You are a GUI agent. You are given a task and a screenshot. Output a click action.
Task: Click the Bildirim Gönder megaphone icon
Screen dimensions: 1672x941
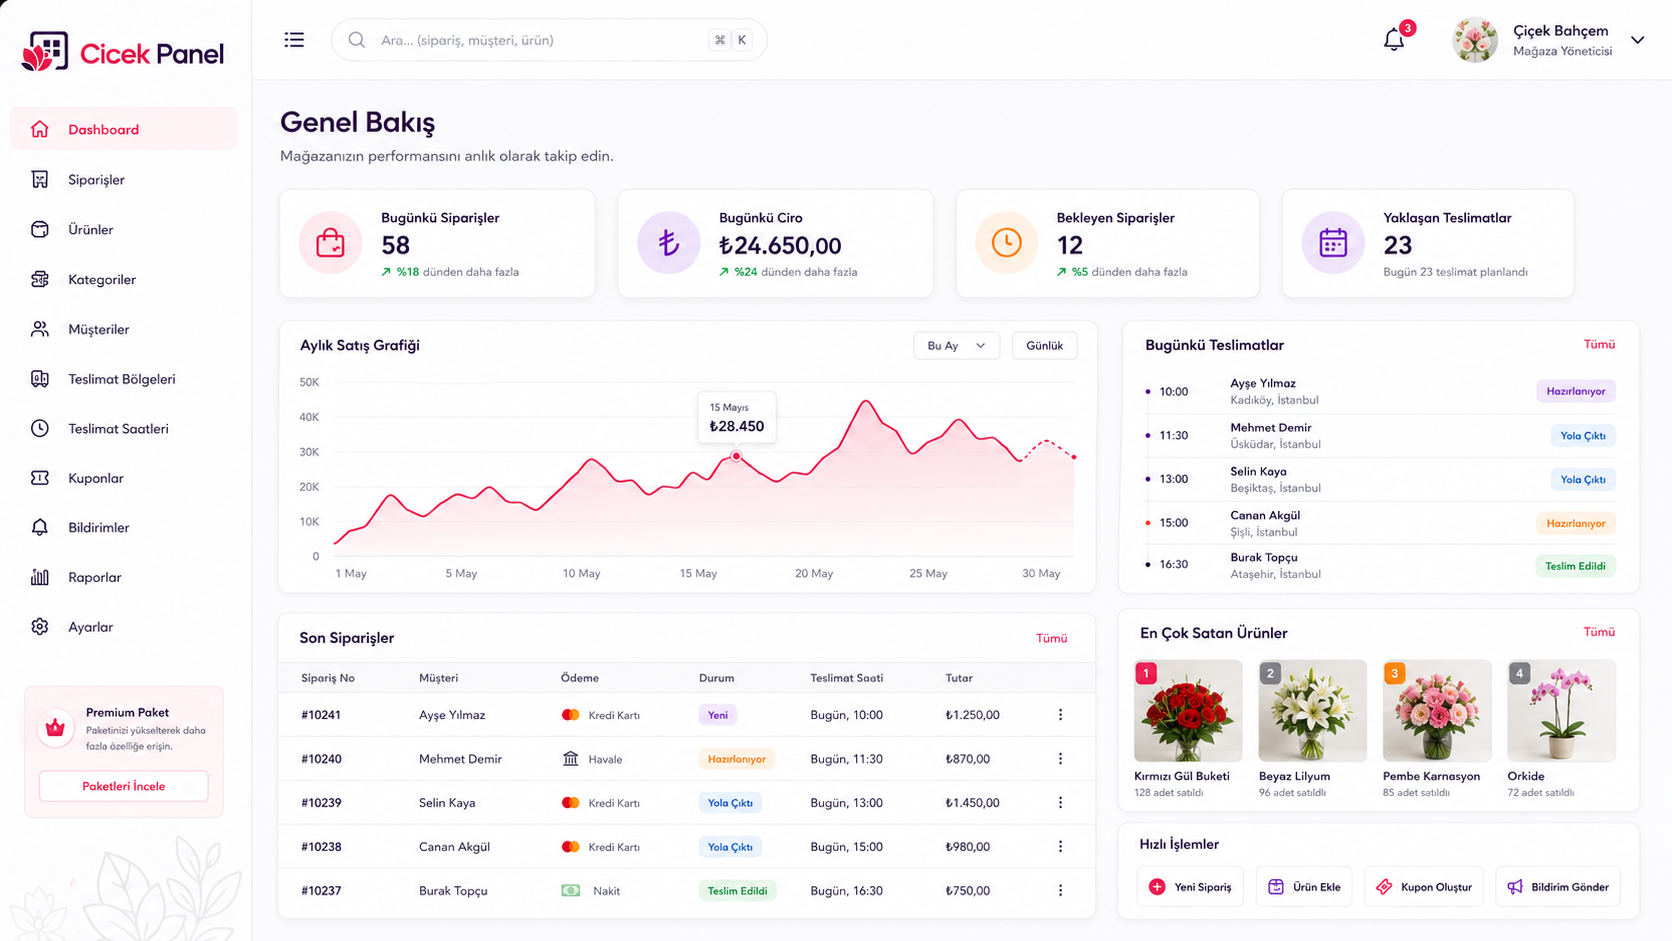[x=1515, y=887]
